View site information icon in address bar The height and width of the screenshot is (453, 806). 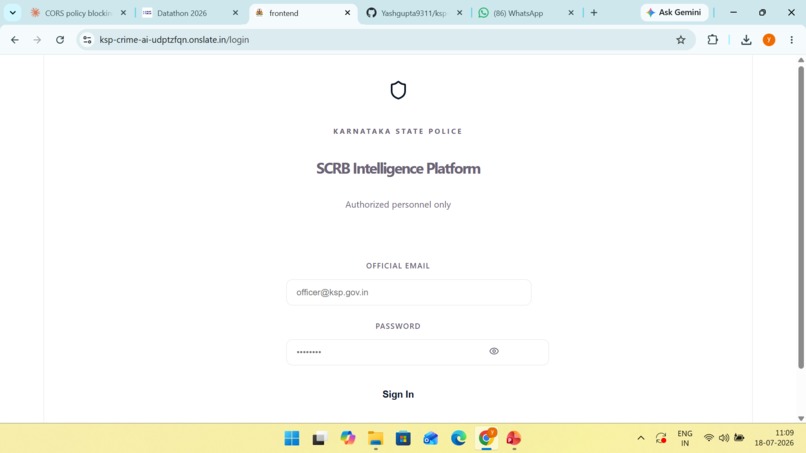coord(87,40)
